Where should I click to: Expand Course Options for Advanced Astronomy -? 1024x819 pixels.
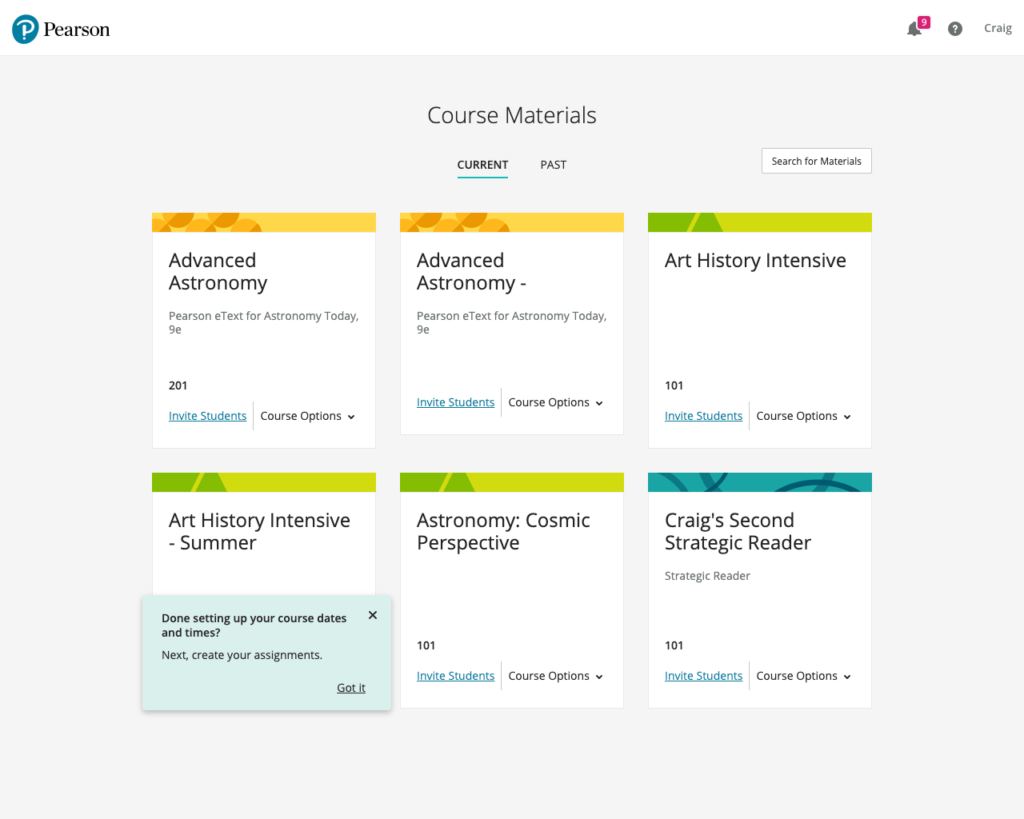(x=556, y=402)
